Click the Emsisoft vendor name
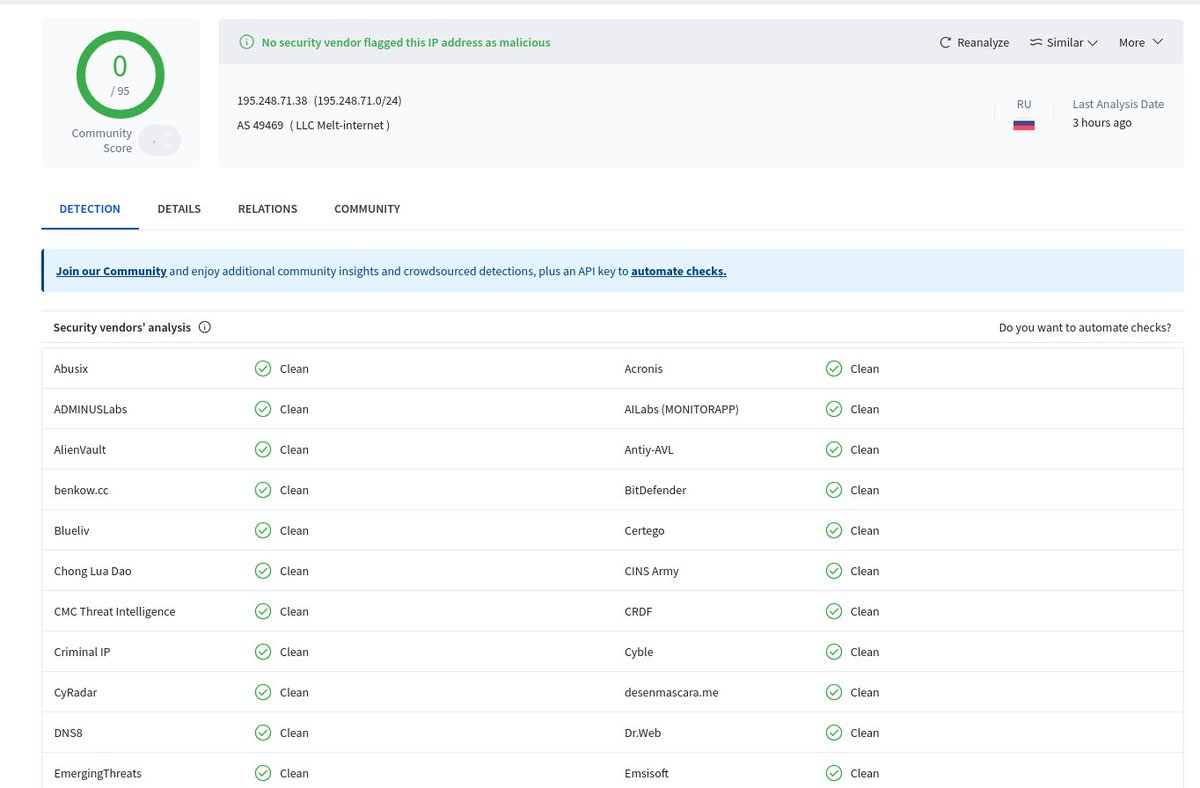Viewport: 1200px width, 788px height. [x=646, y=774]
